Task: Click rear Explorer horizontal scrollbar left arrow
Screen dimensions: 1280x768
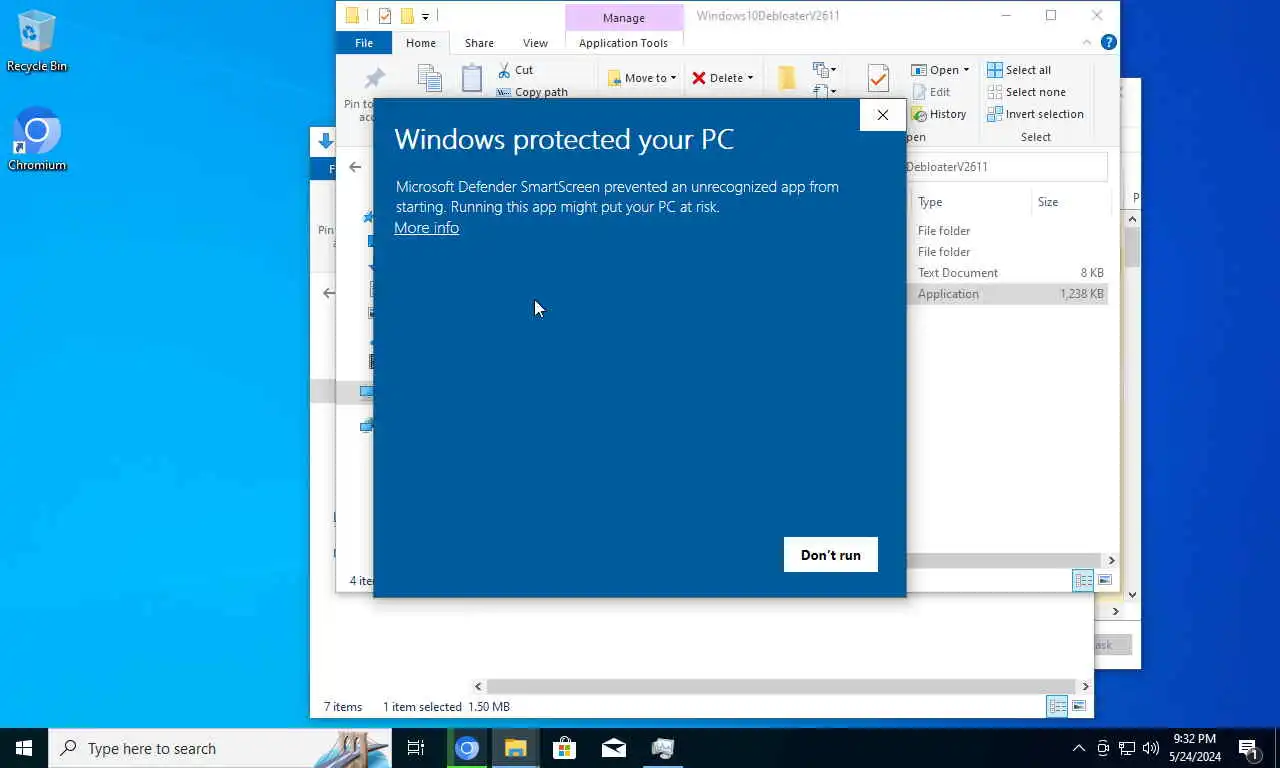Action: pos(478,686)
